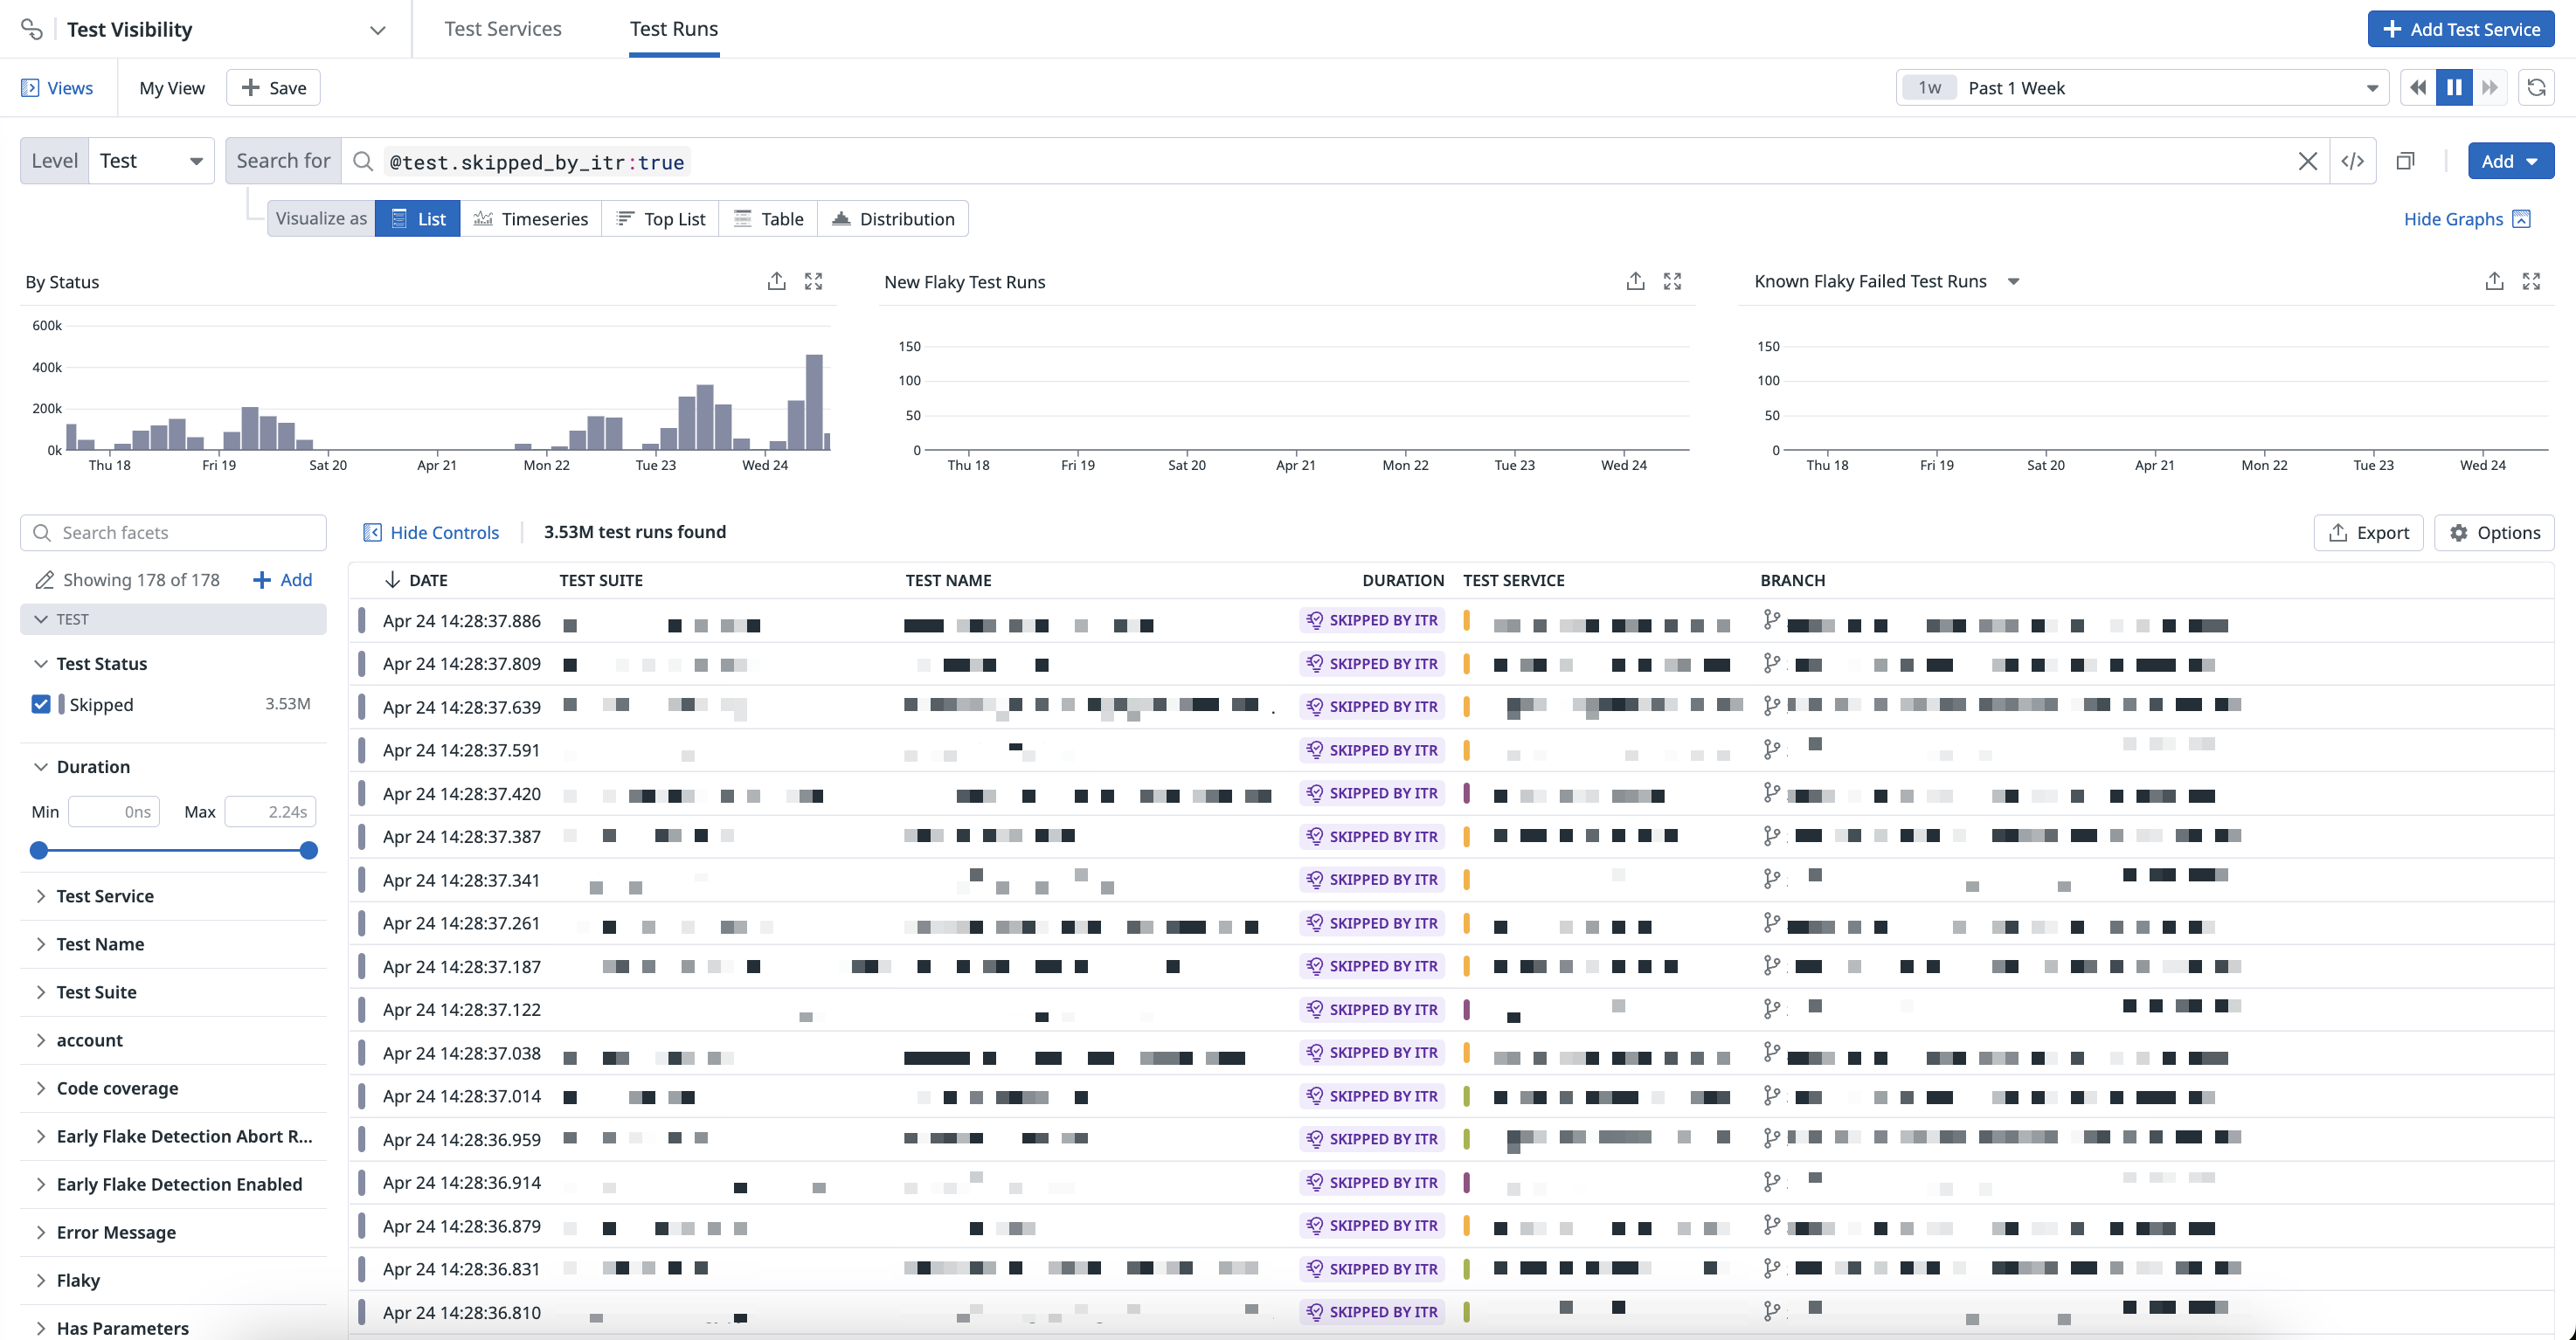Click the Hide Controls link

(431, 533)
